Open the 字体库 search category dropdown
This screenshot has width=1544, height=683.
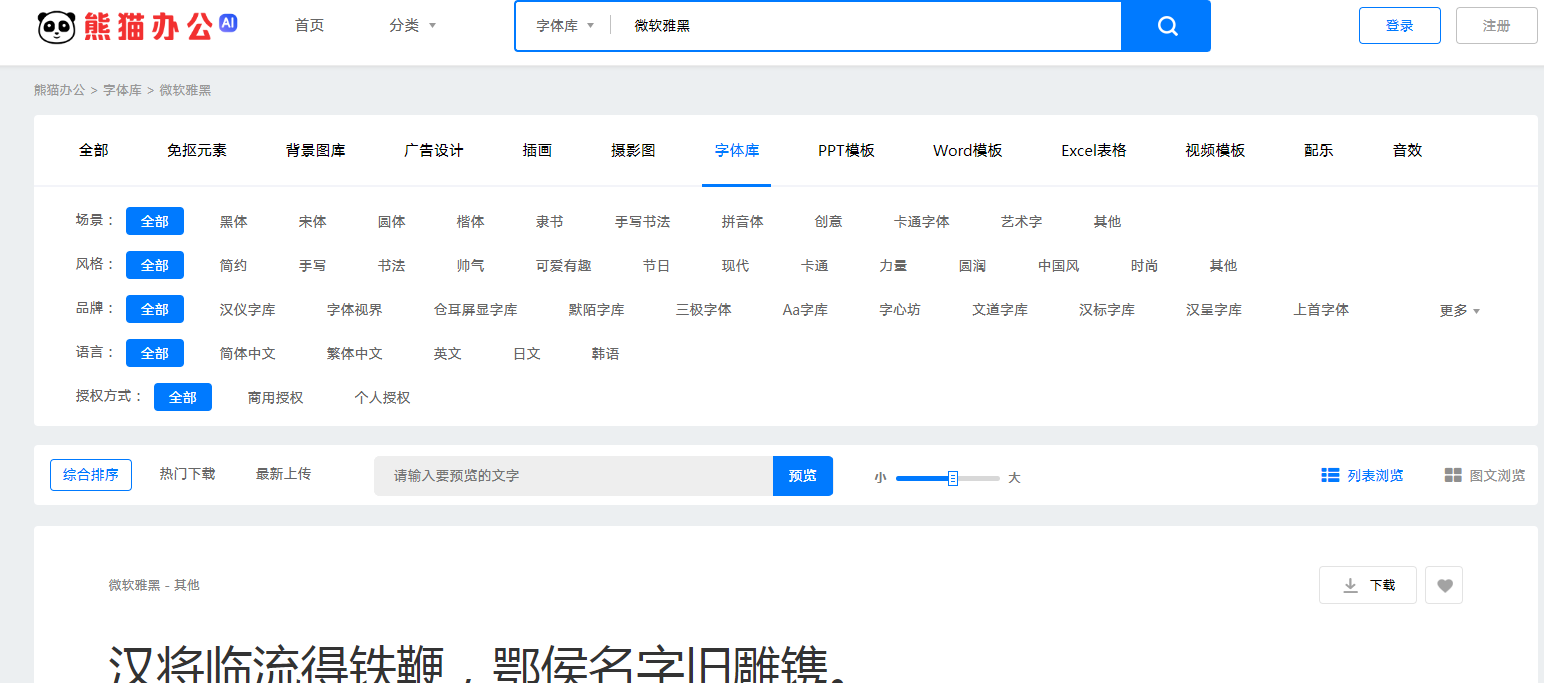click(x=565, y=26)
